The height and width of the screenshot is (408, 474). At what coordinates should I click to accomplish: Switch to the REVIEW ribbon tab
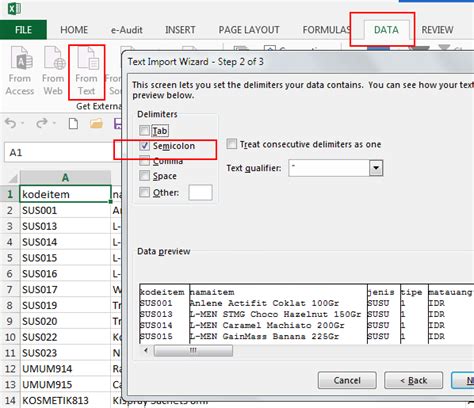(437, 30)
